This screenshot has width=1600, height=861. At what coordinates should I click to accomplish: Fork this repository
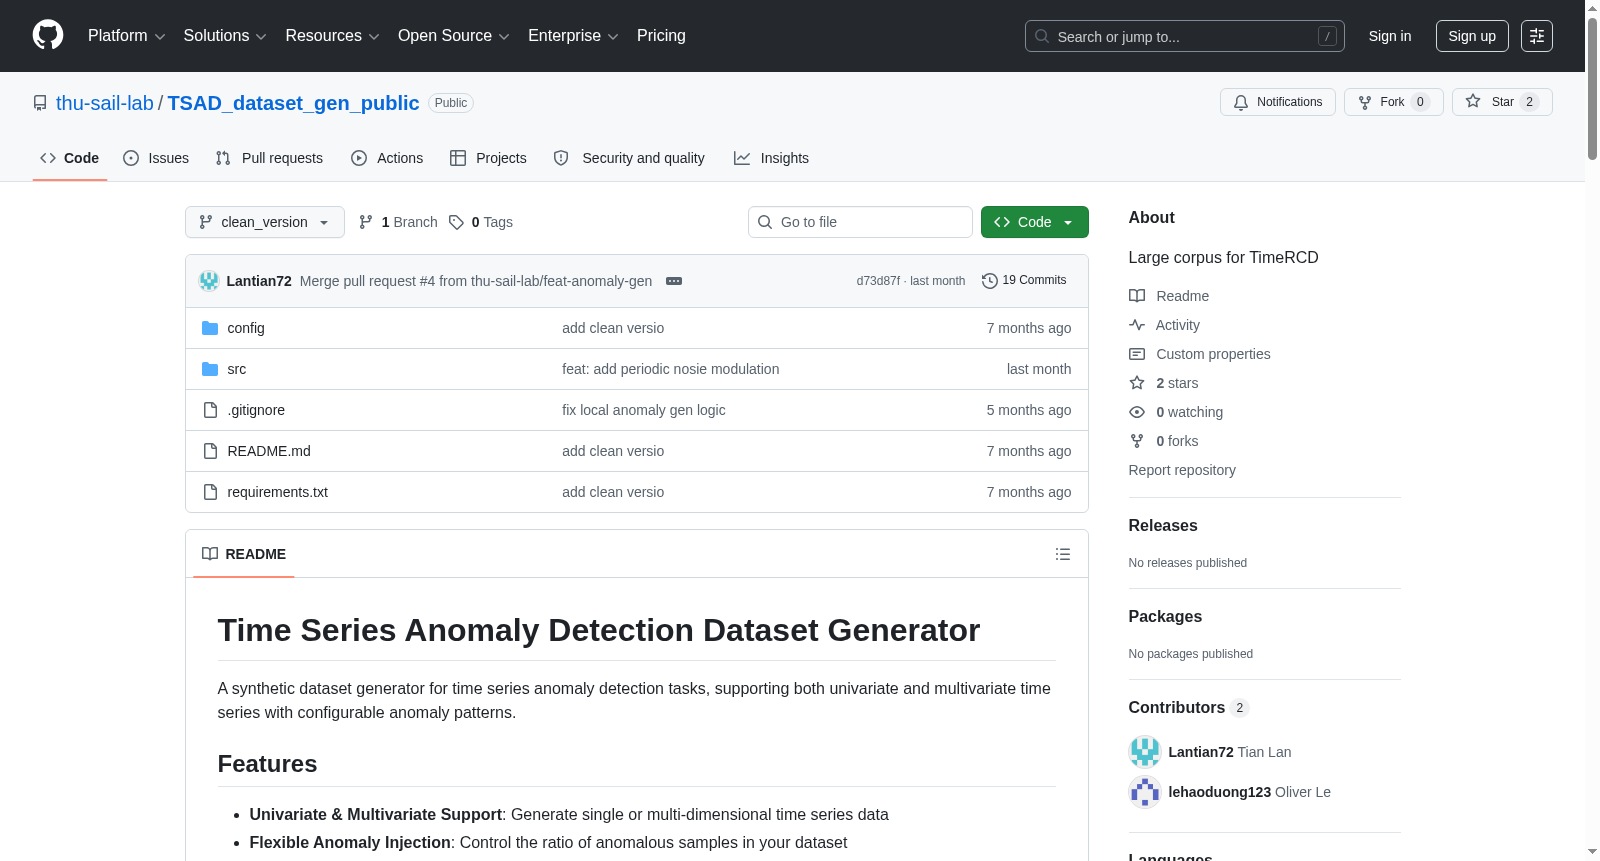pos(1394,102)
